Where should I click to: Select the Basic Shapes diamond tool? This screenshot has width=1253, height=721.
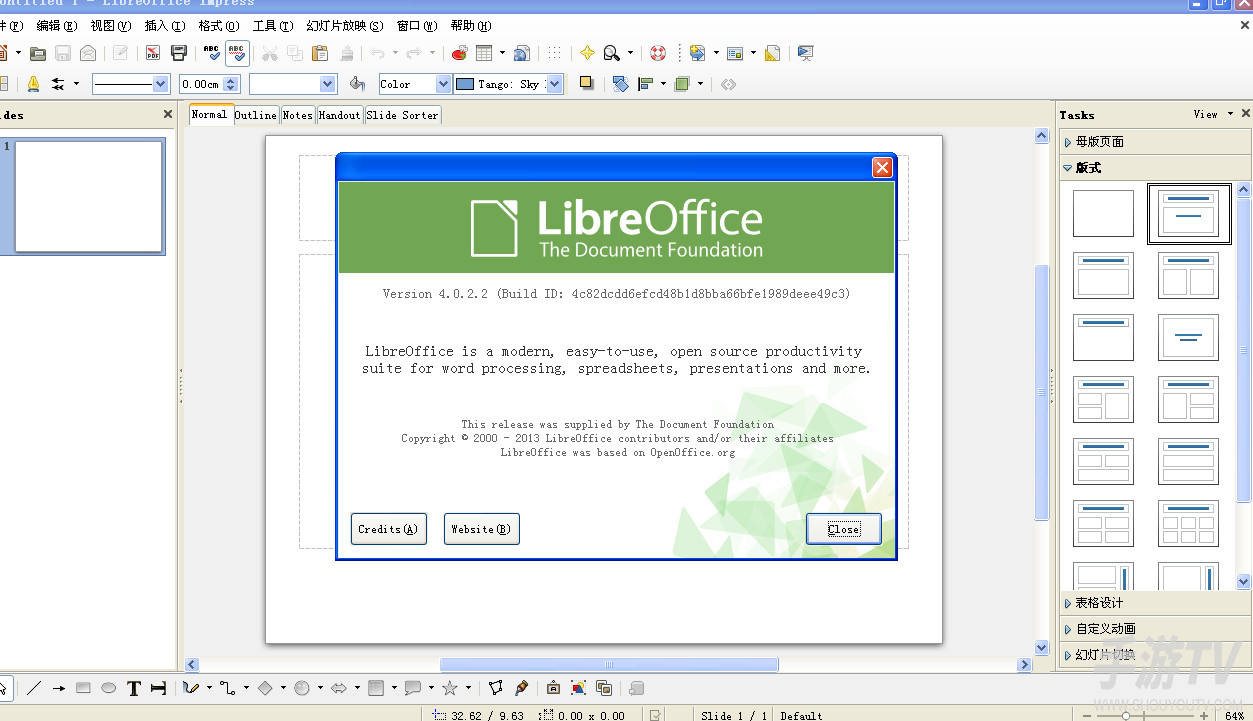click(265, 688)
